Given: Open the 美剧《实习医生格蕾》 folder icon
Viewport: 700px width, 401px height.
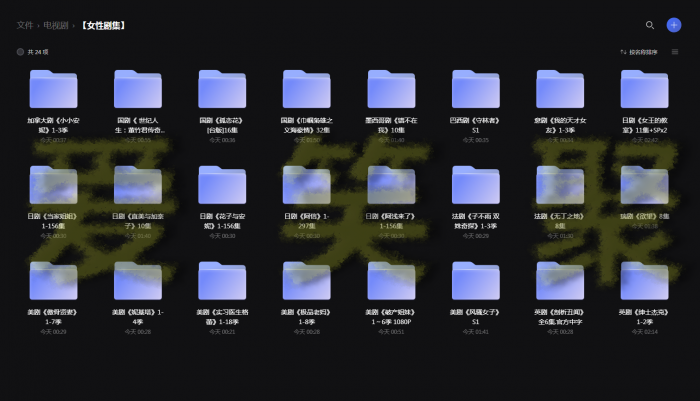Looking at the screenshot, I should click(222, 281).
